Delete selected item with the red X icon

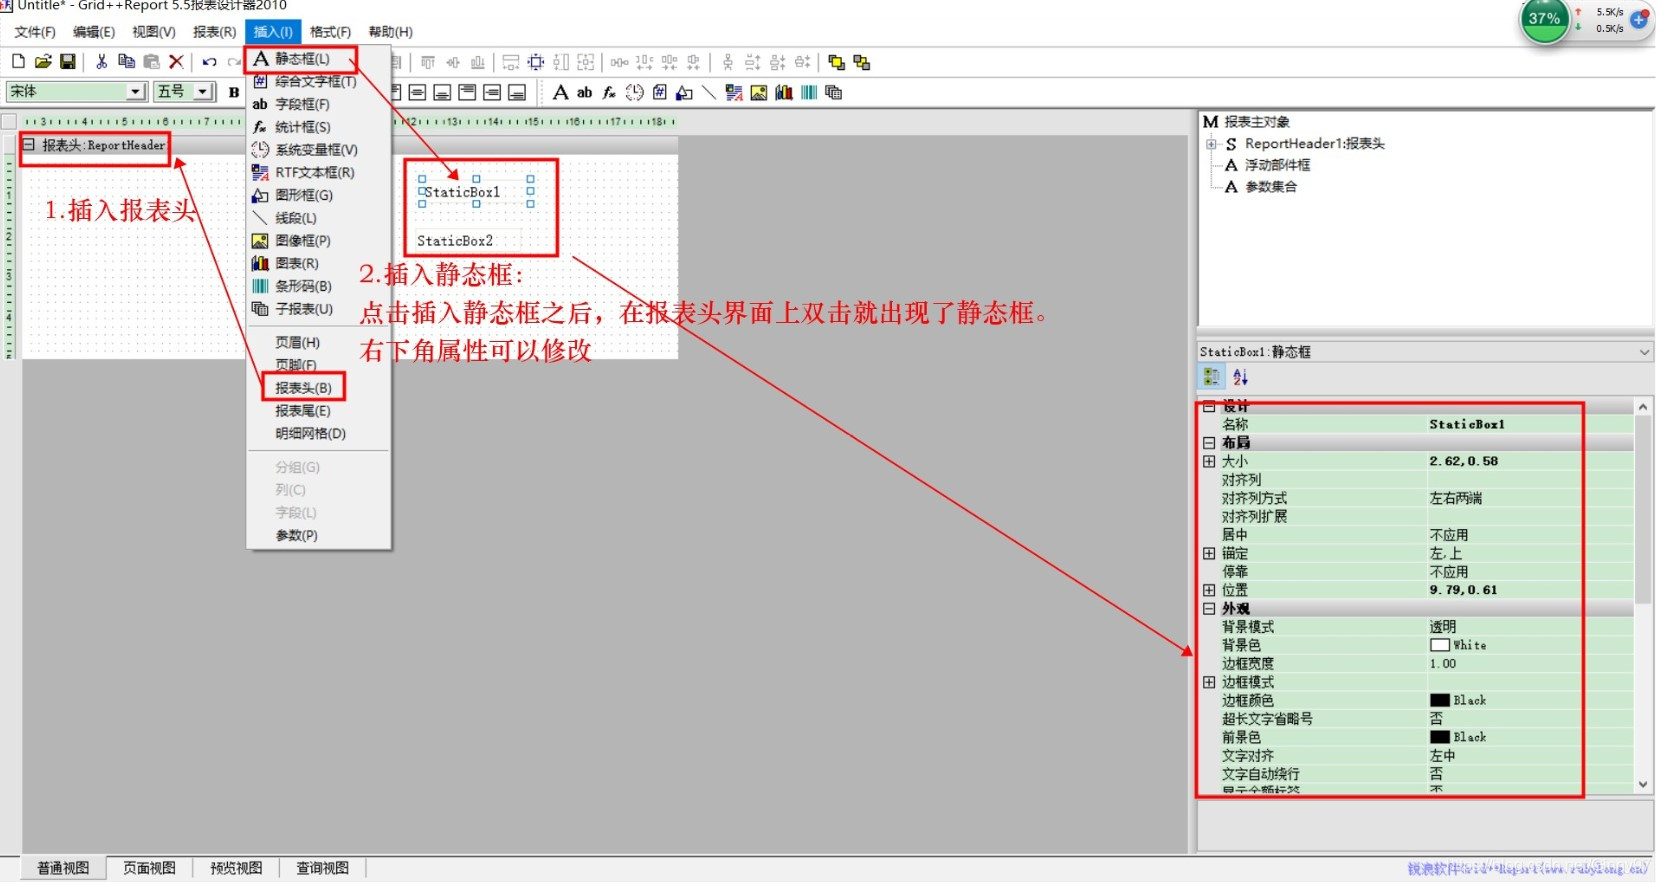[x=176, y=62]
